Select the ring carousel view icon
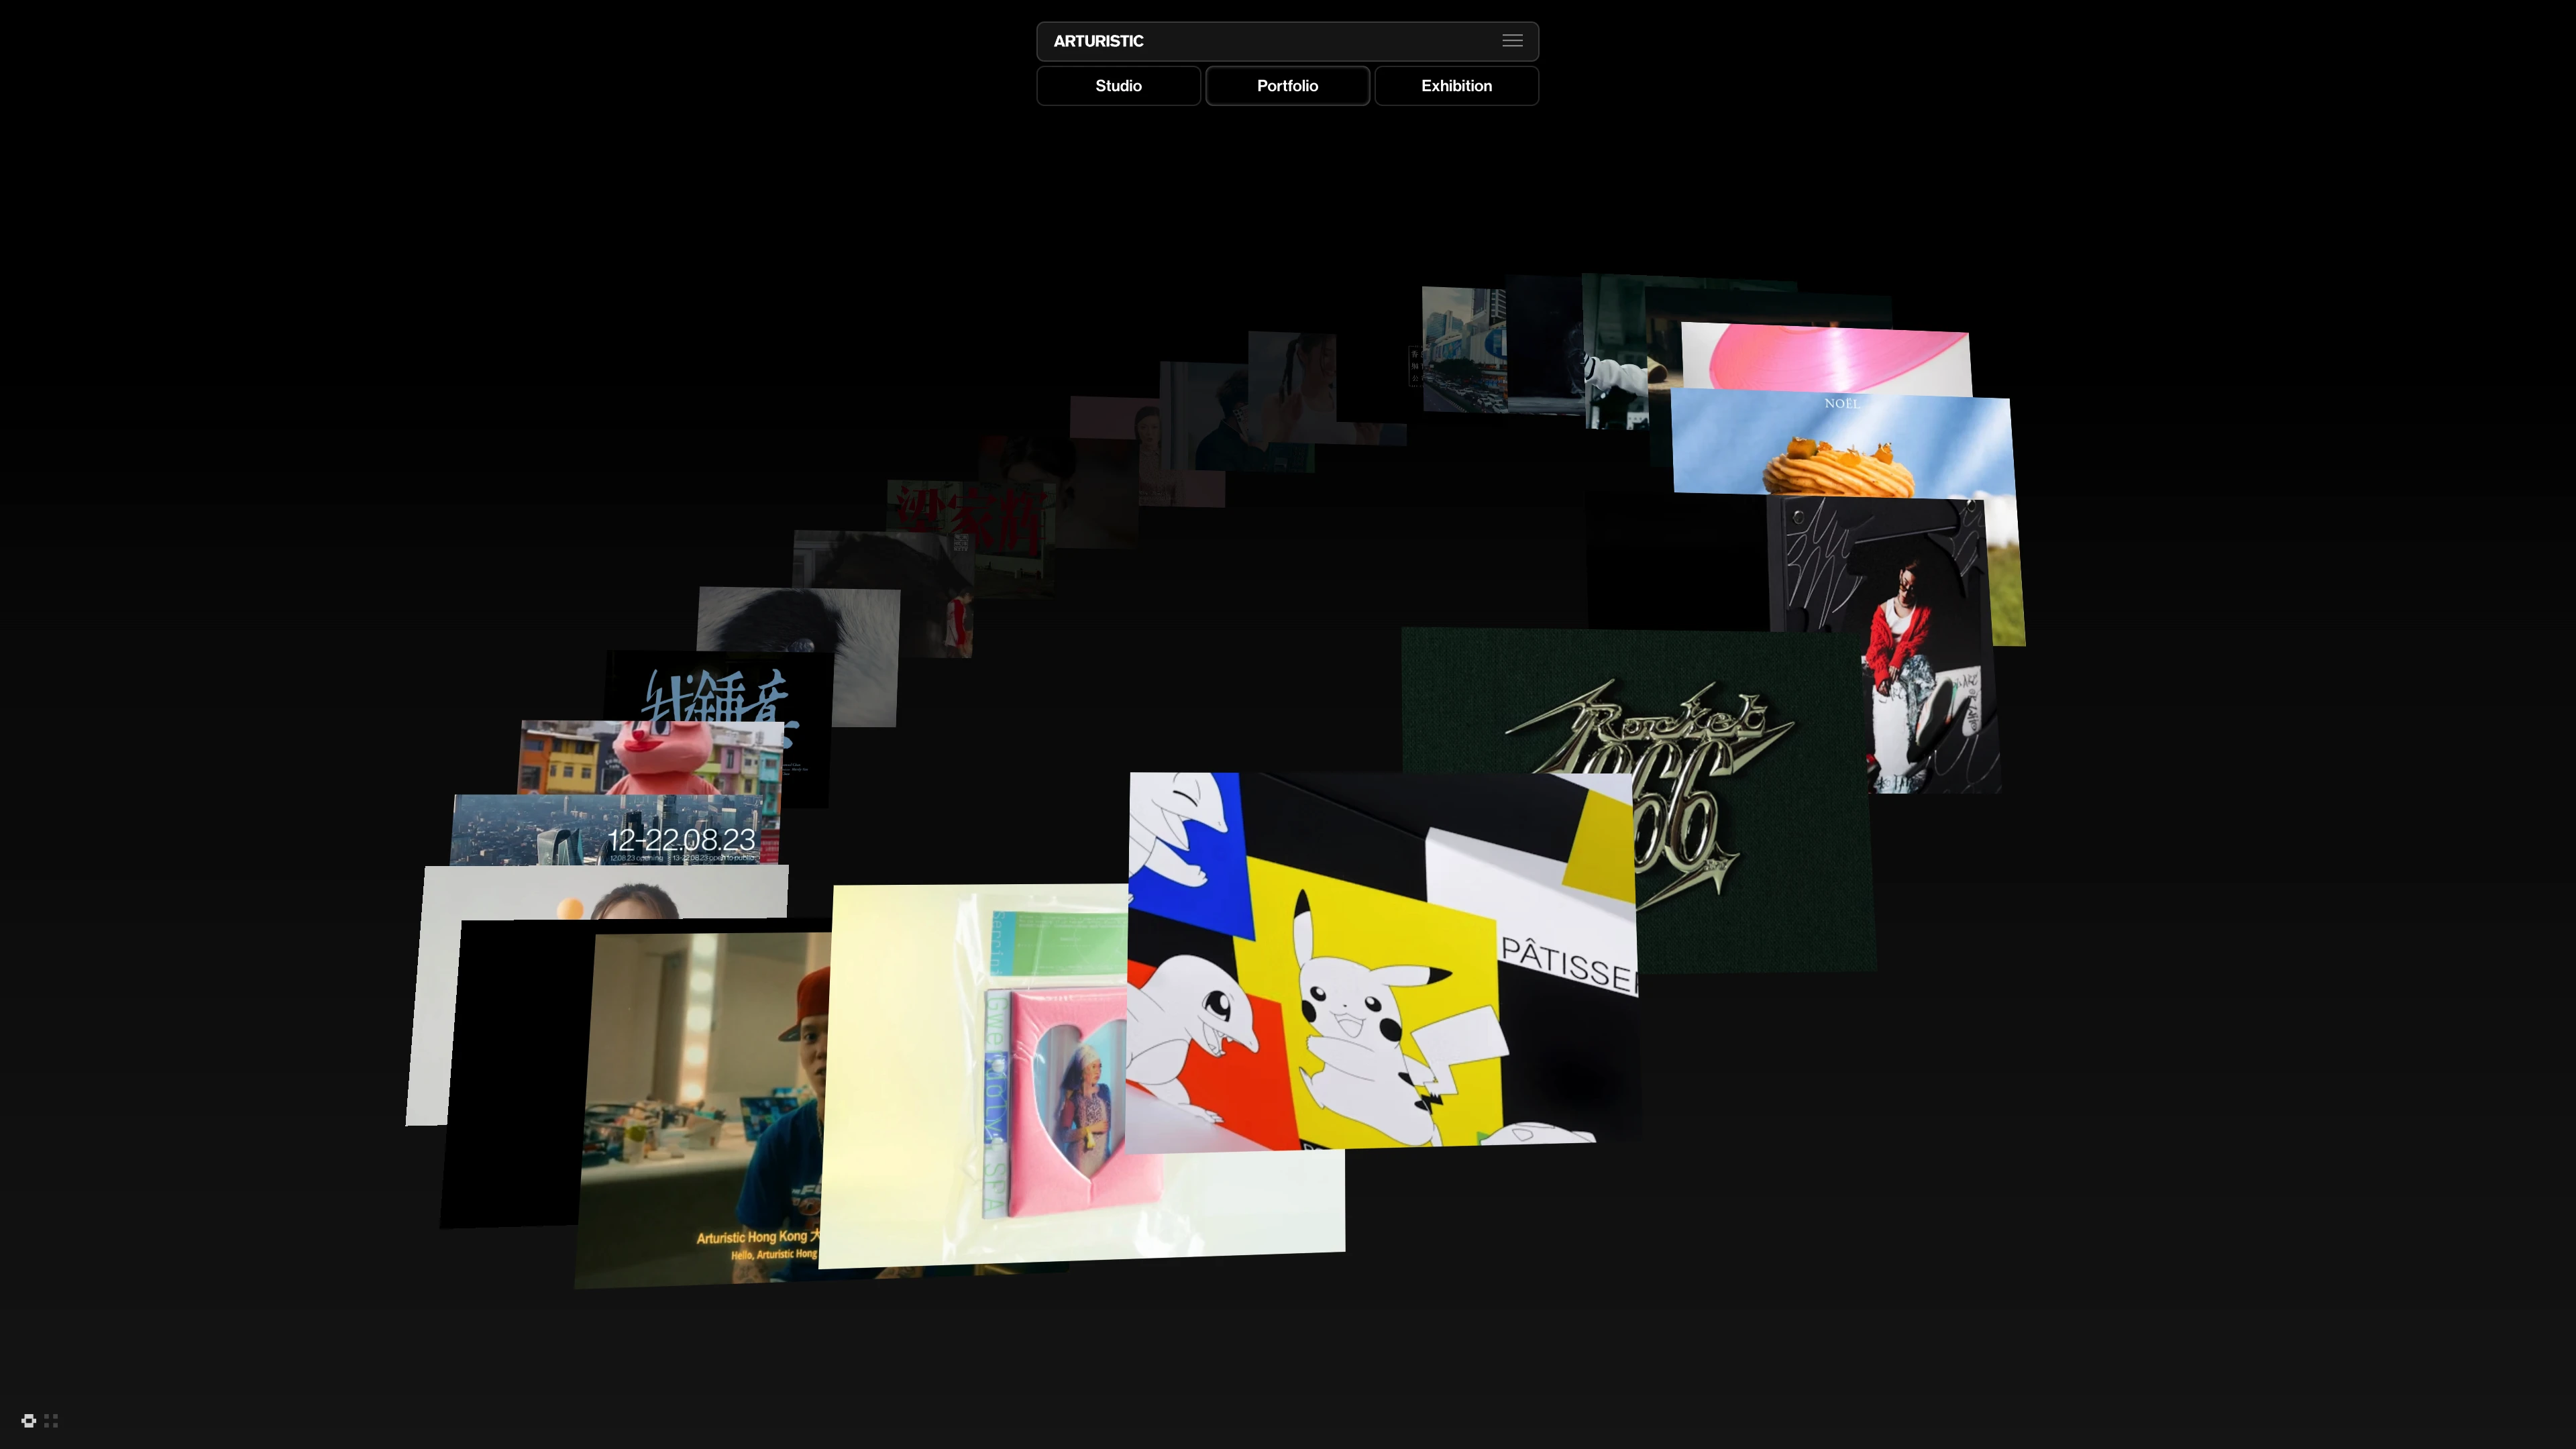The width and height of the screenshot is (2576, 1449). [x=29, y=1420]
